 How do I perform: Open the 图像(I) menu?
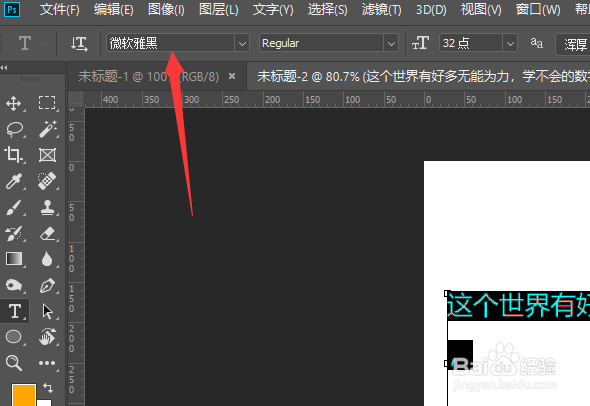coord(166,9)
